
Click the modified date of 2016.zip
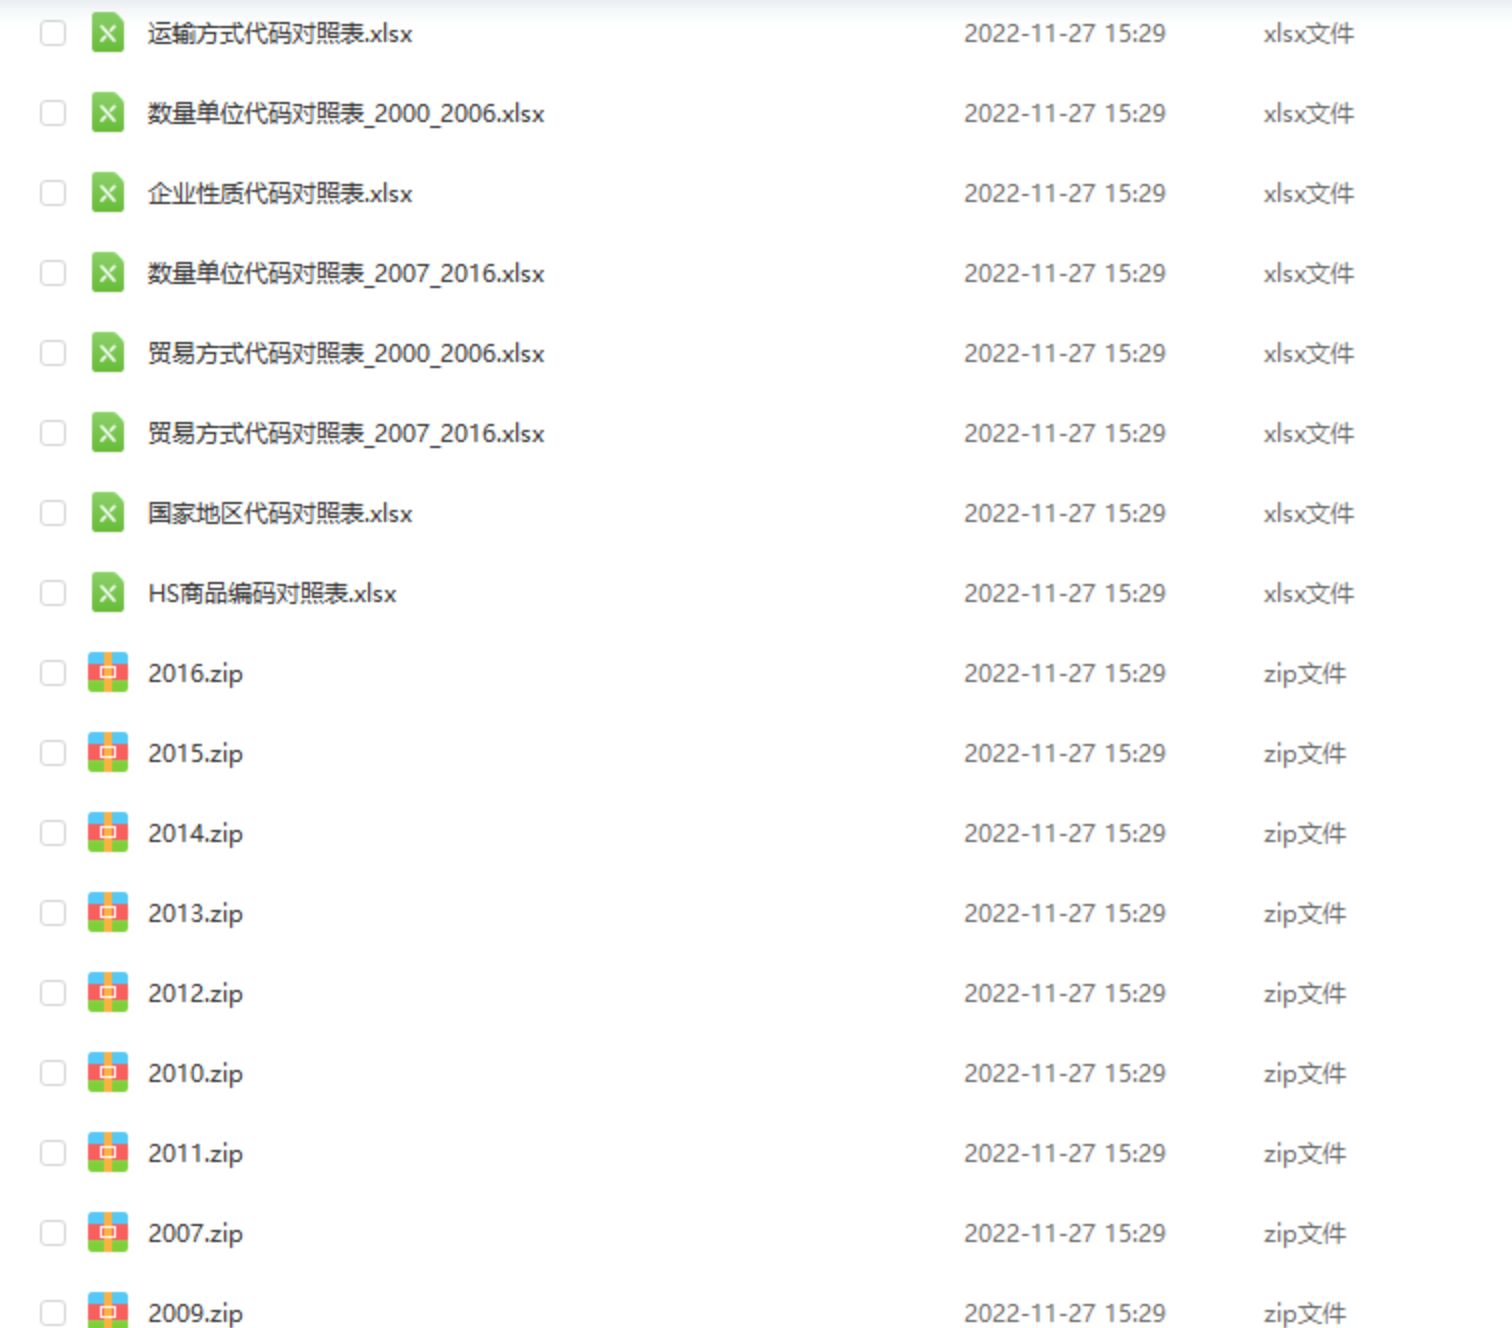[x=1065, y=673]
